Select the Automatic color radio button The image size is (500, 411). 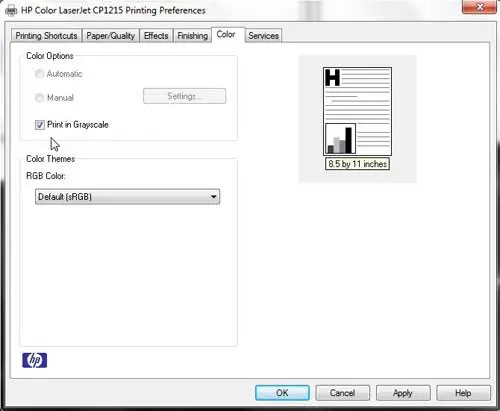(x=39, y=74)
